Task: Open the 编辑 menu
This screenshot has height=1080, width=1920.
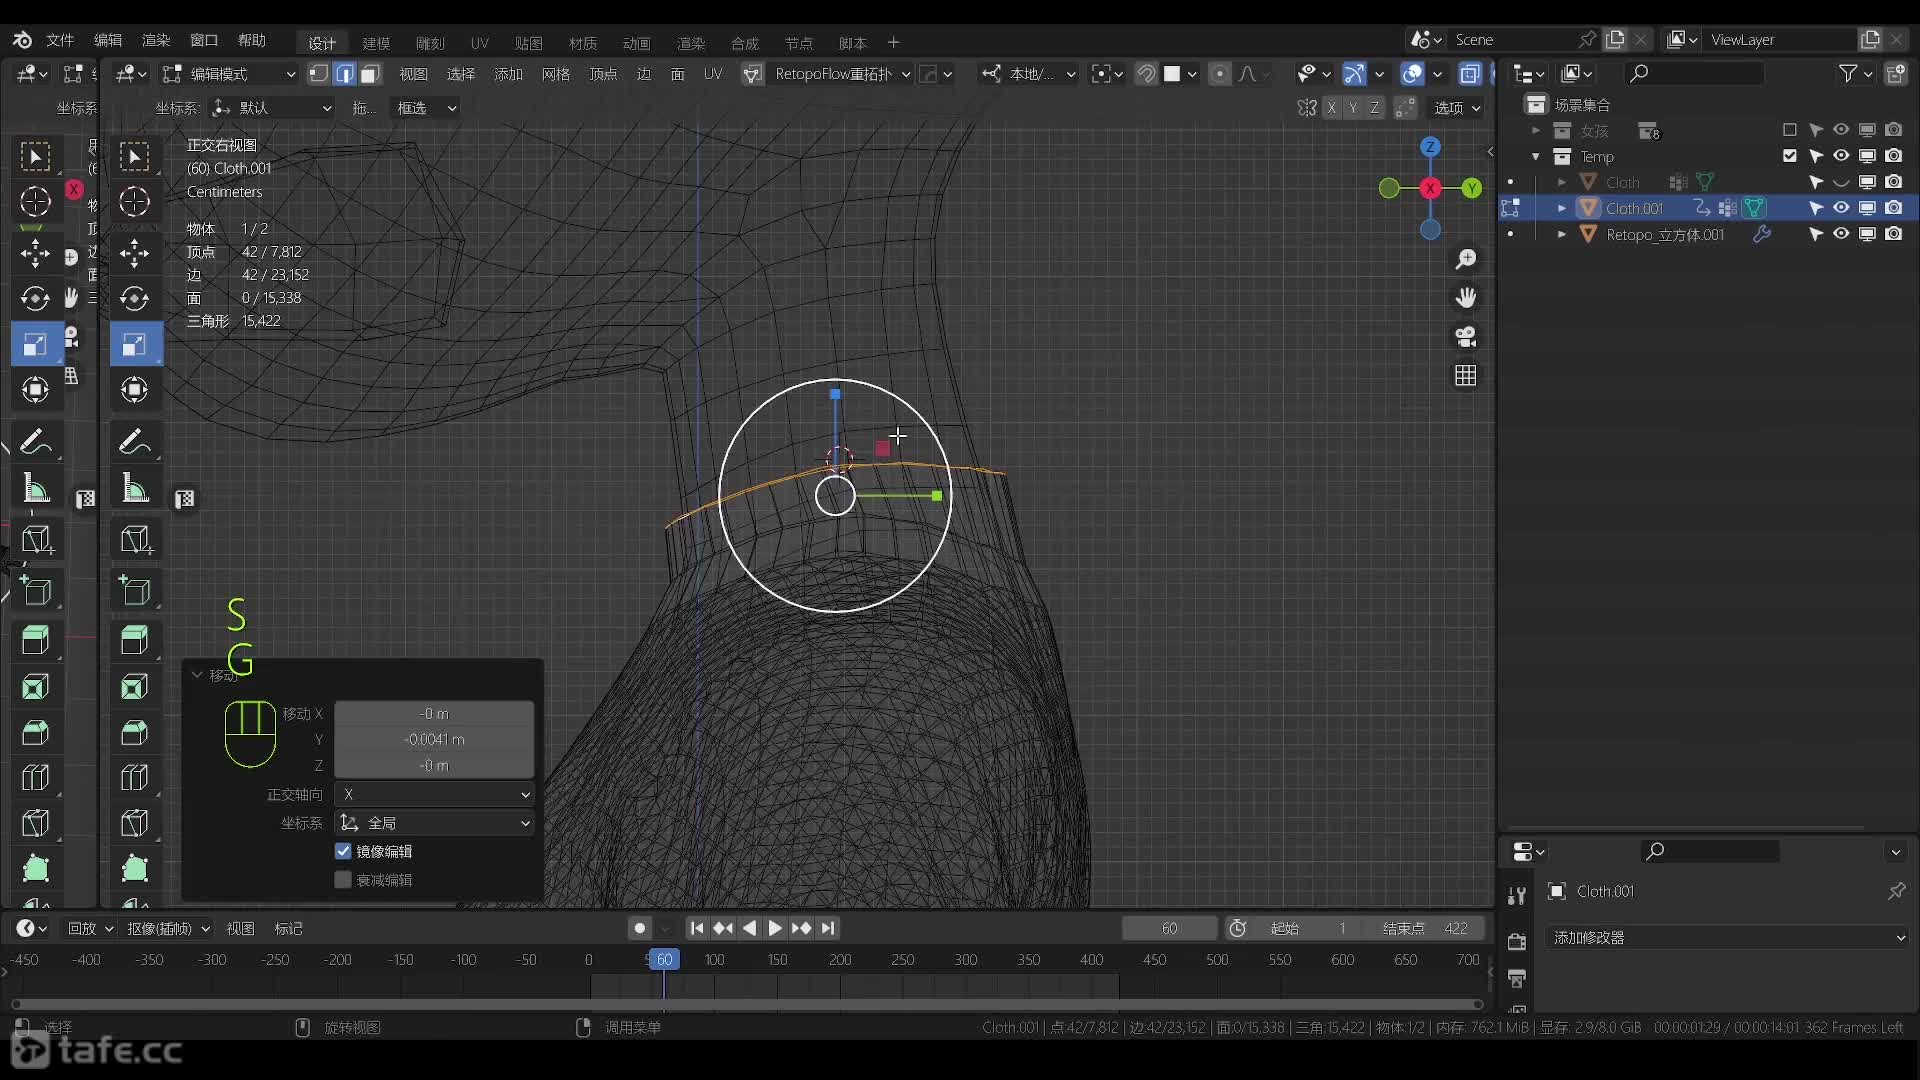Action: [107, 40]
